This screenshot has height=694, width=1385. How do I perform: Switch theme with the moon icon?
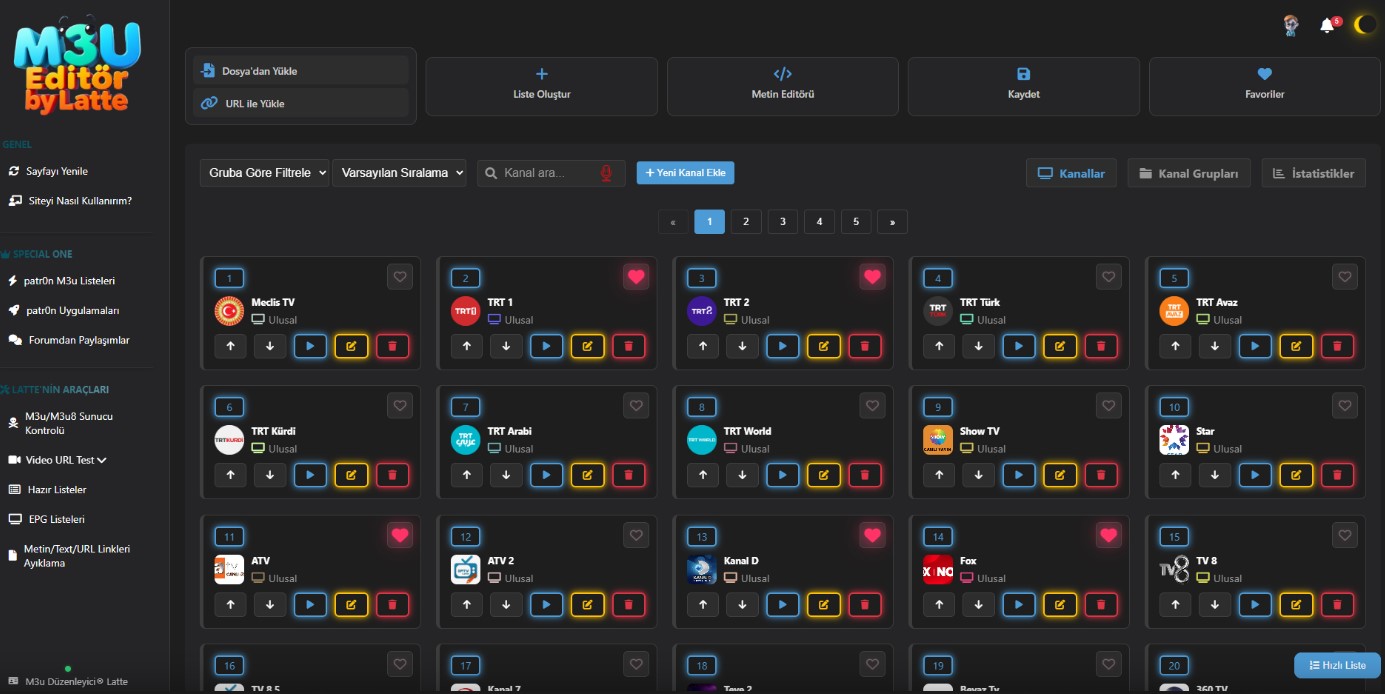(1364, 25)
